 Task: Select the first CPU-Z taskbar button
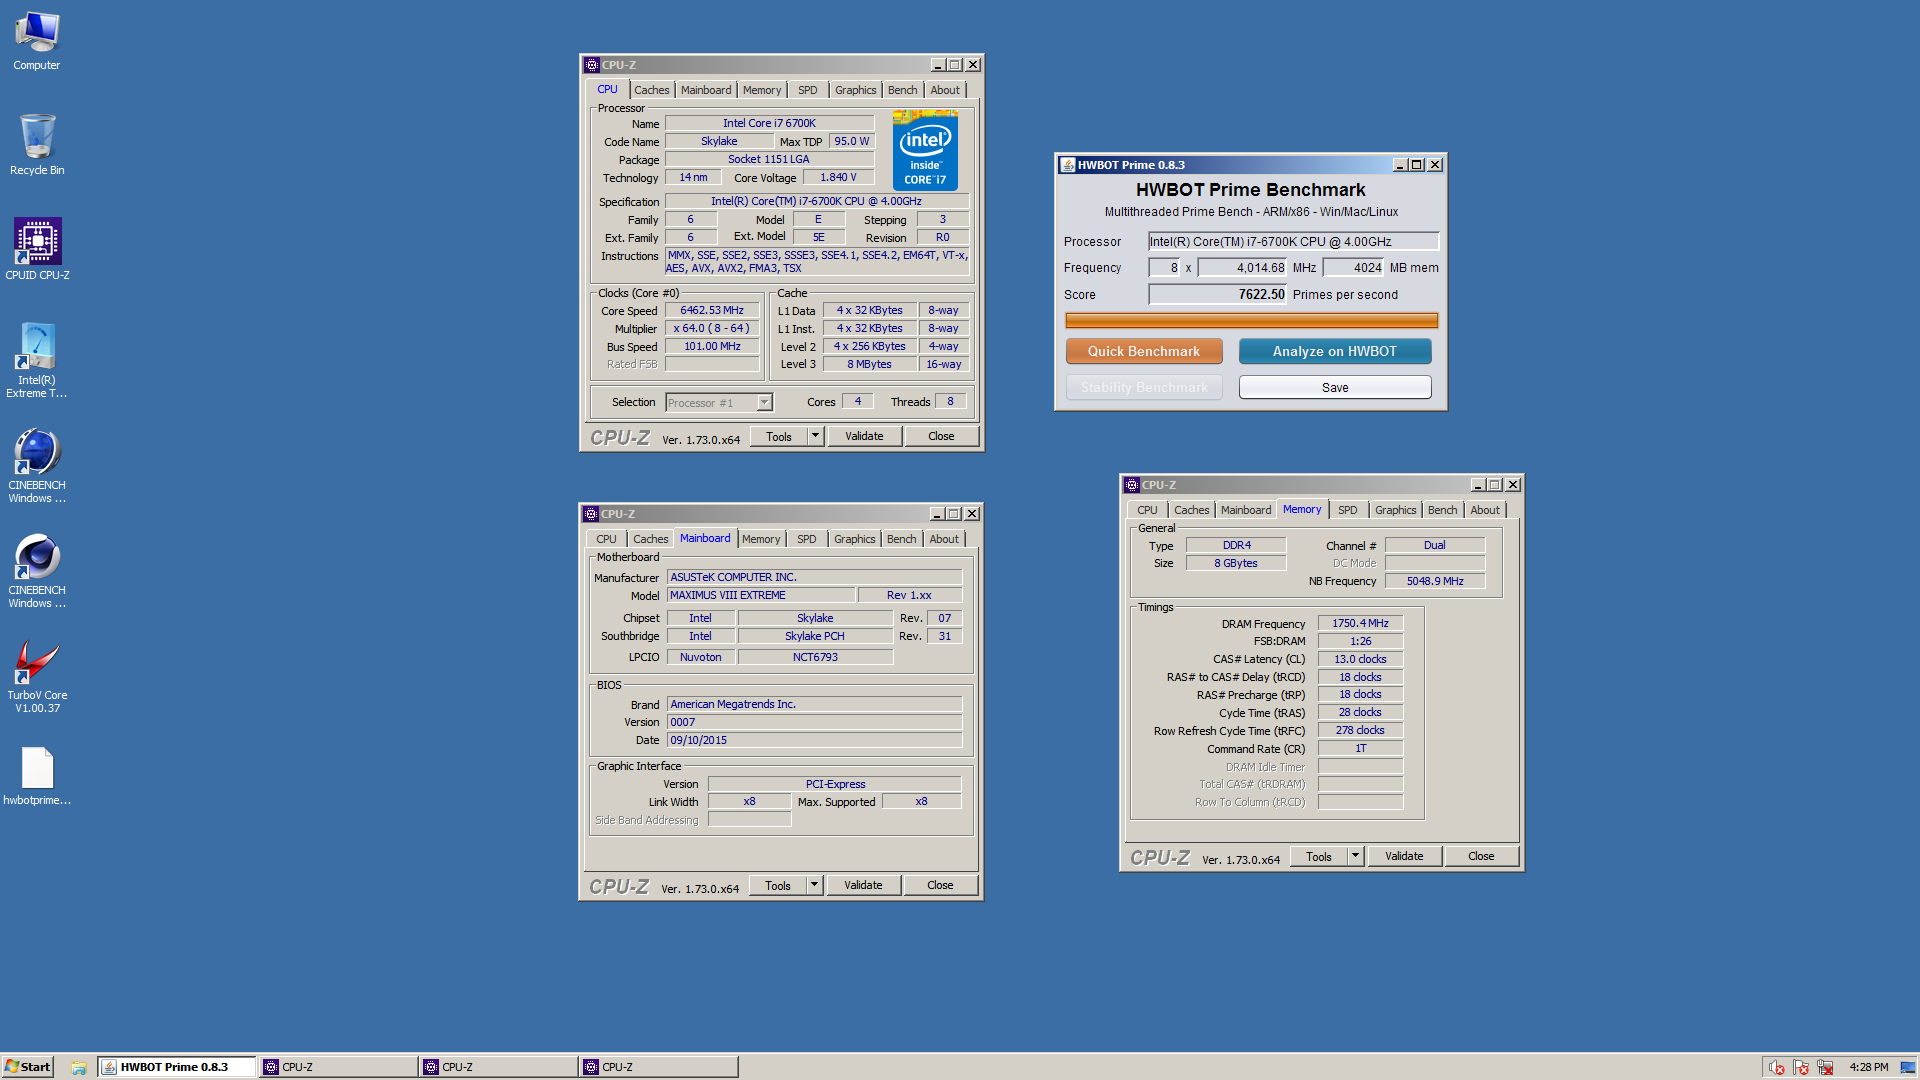[338, 1067]
